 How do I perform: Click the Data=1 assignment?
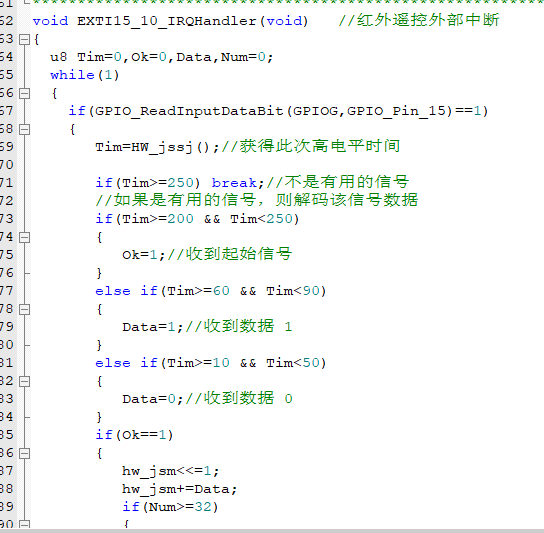tap(153, 327)
